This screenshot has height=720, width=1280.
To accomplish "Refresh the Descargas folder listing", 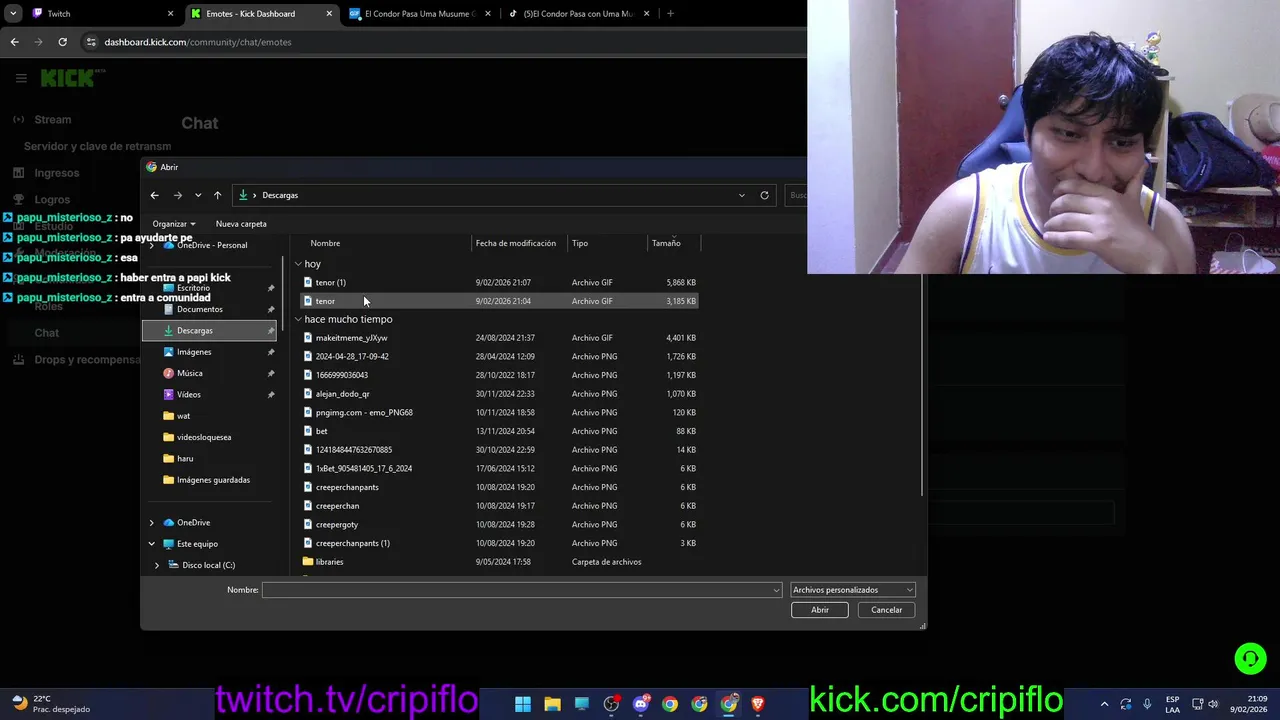I will coord(764,195).
